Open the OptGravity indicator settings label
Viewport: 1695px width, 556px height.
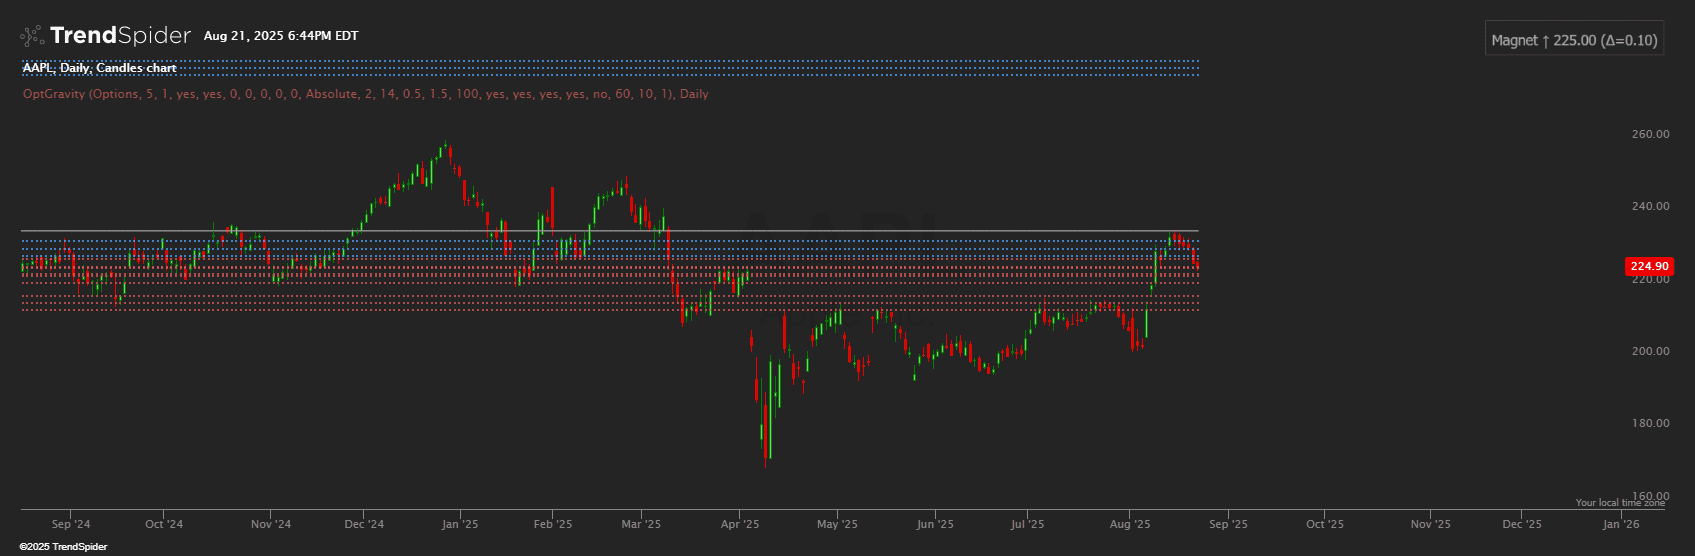click(x=366, y=94)
